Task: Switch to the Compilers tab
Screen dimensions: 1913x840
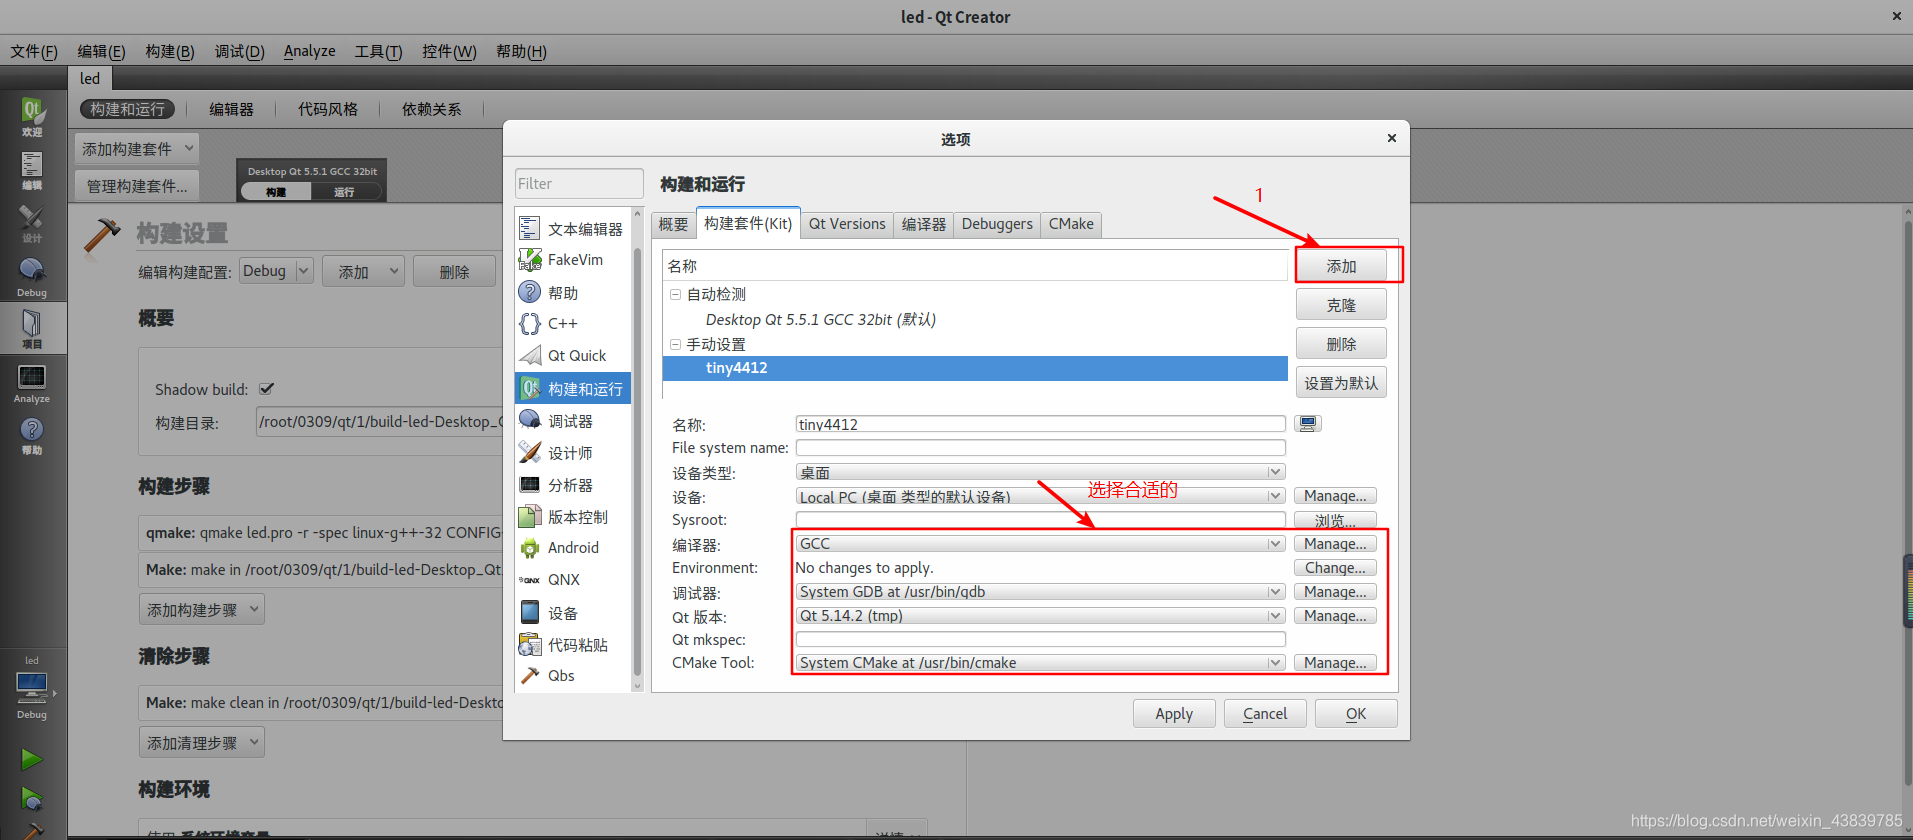Action: coord(923,224)
